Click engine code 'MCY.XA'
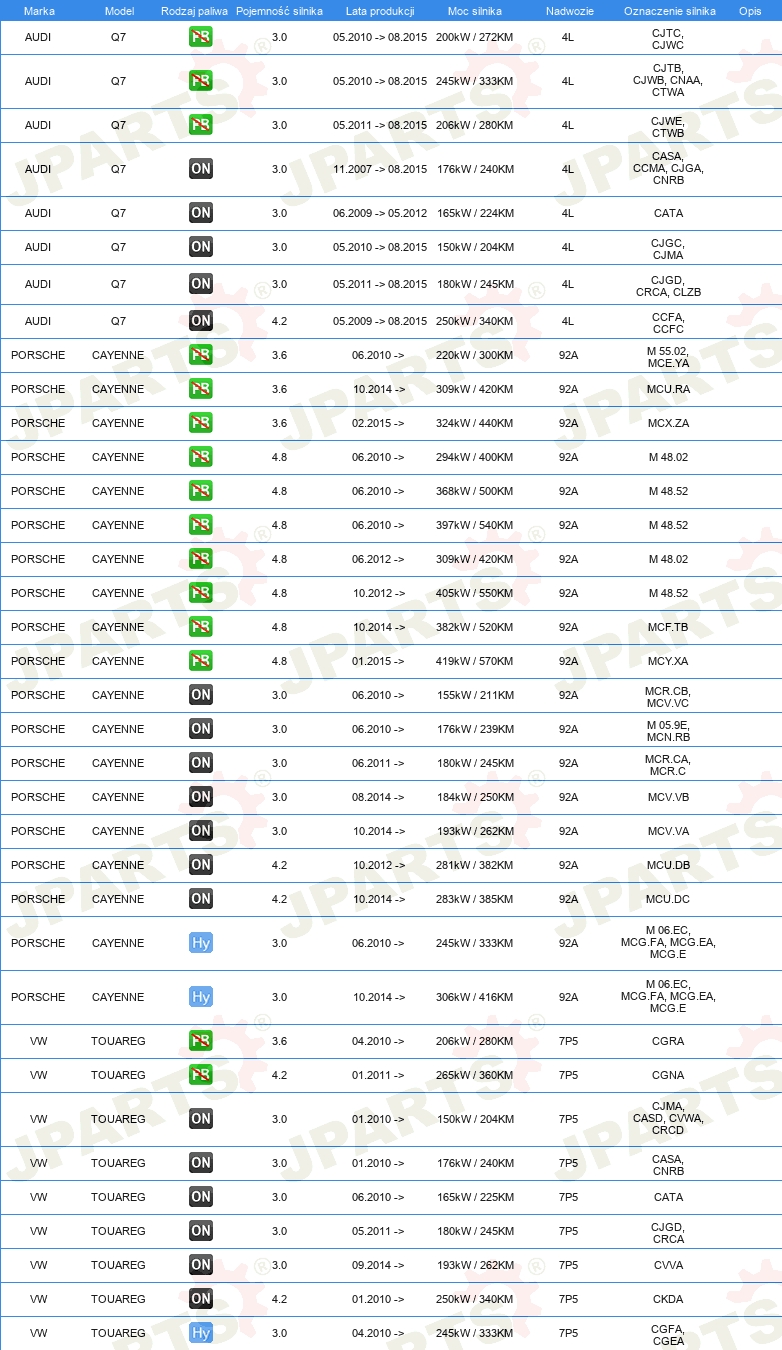This screenshot has width=782, height=1350. point(668,661)
